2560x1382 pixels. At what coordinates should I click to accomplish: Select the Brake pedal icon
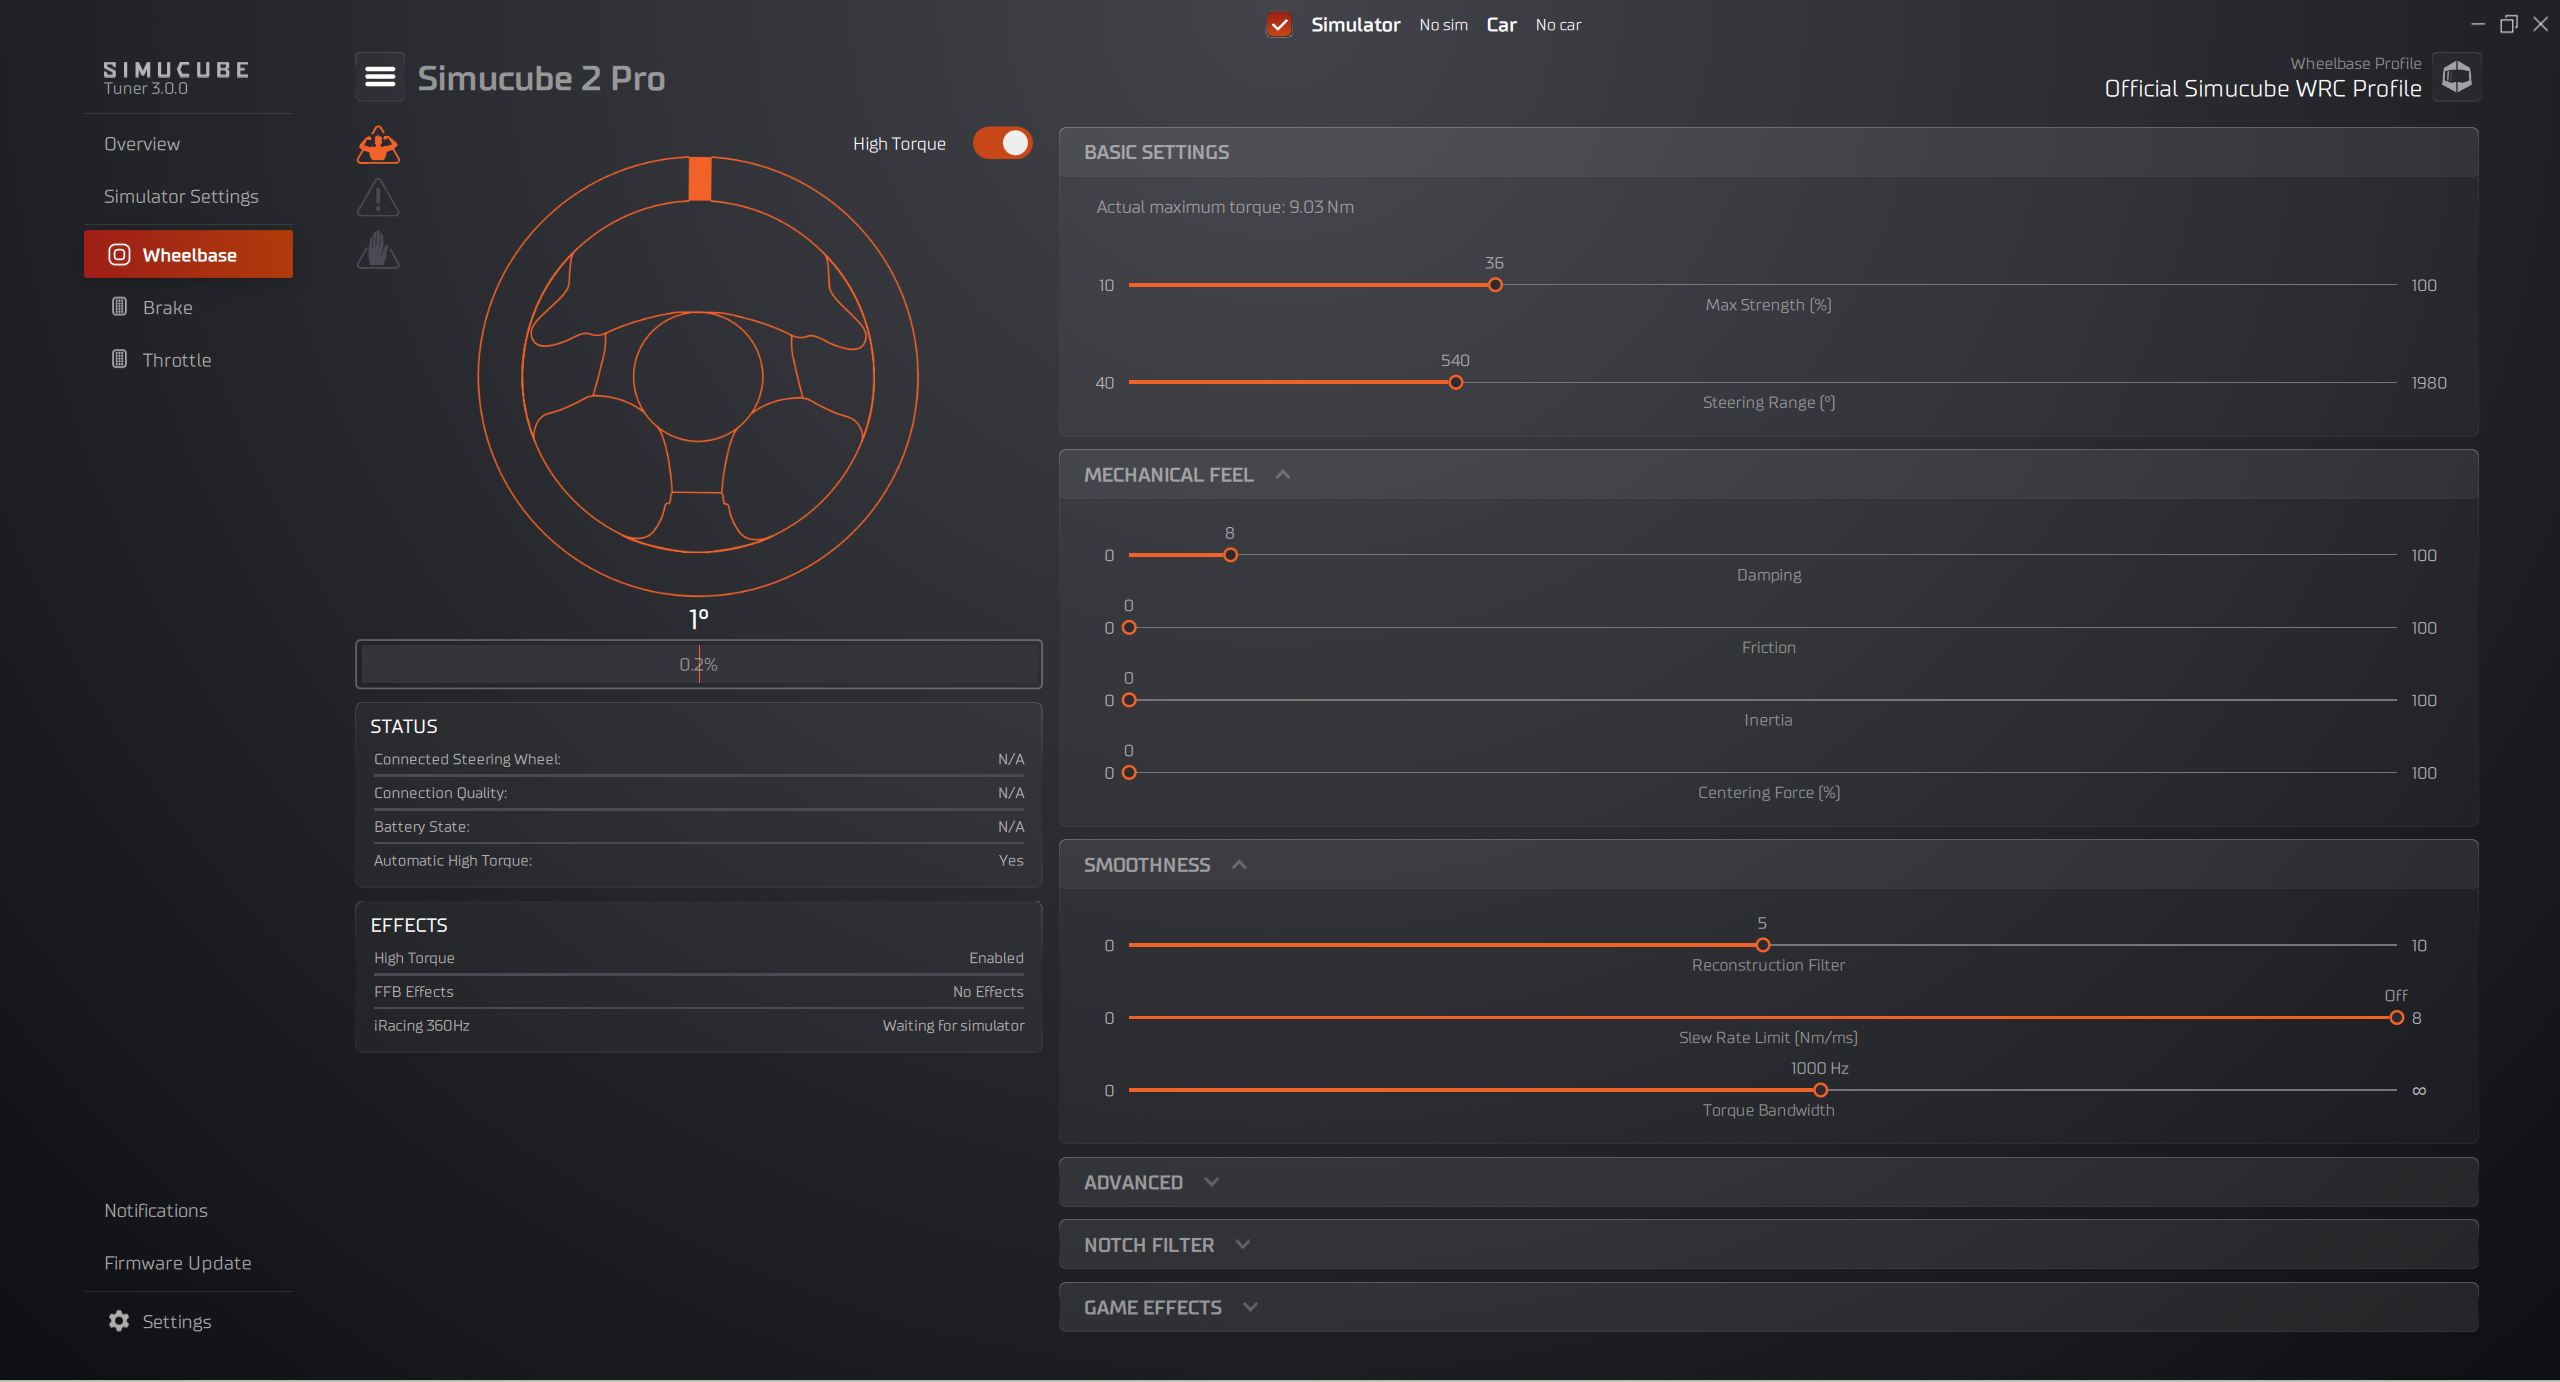pos(120,307)
